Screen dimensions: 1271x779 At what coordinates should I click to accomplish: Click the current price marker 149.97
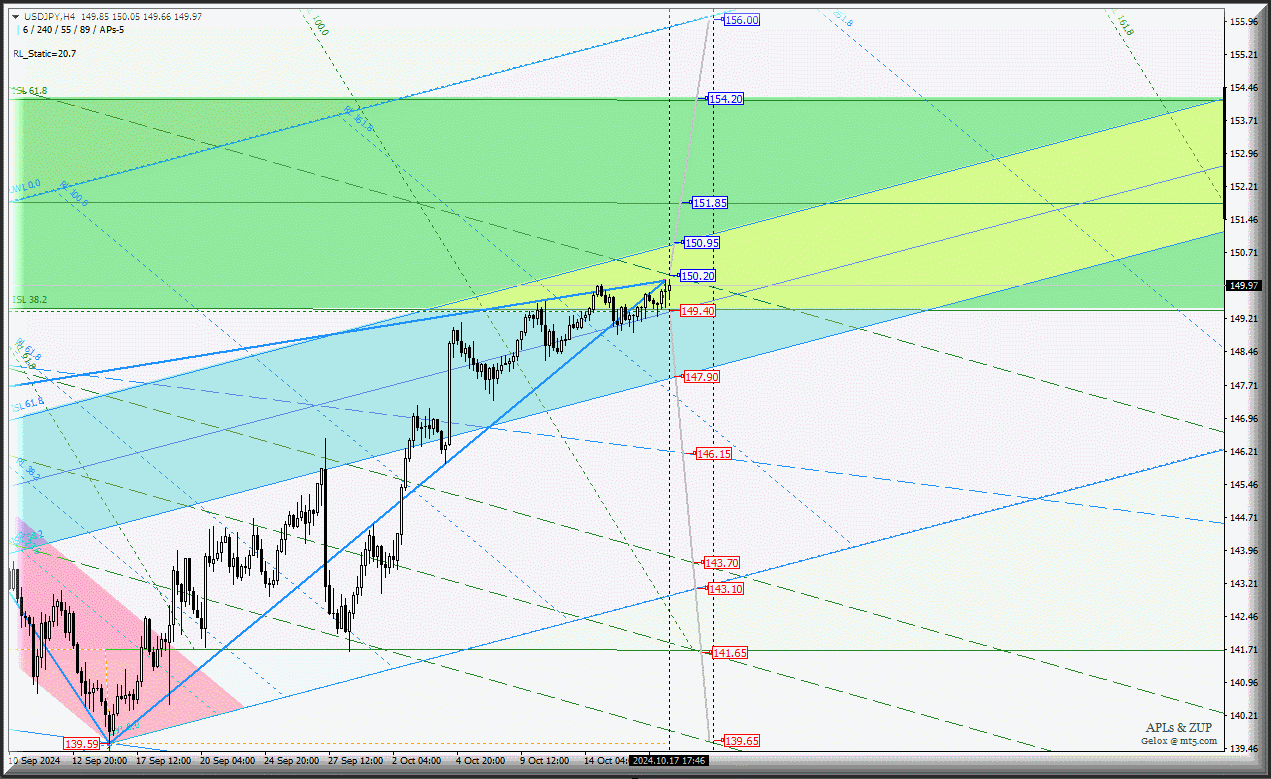1244,285
